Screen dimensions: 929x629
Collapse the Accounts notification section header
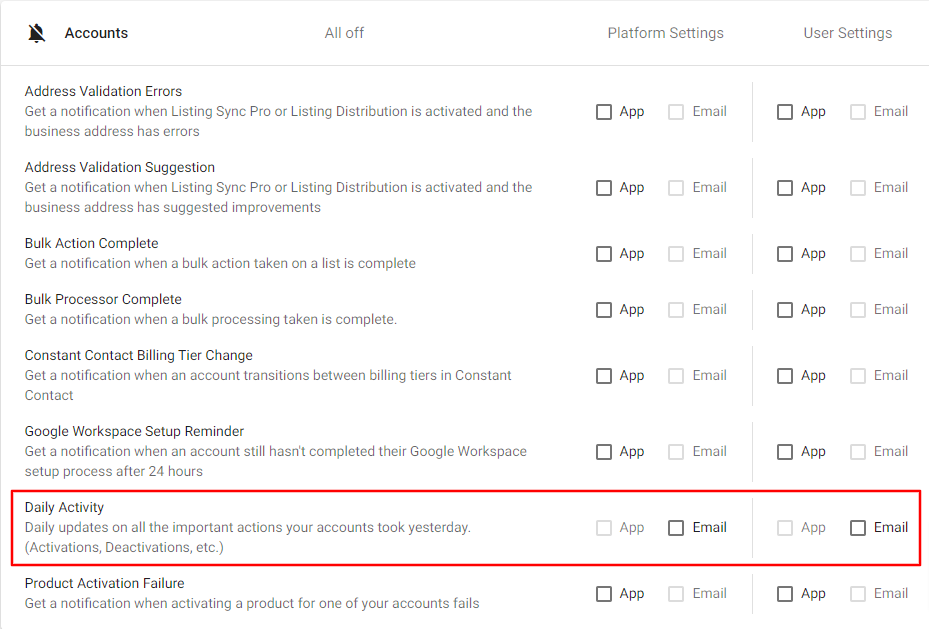pos(96,33)
